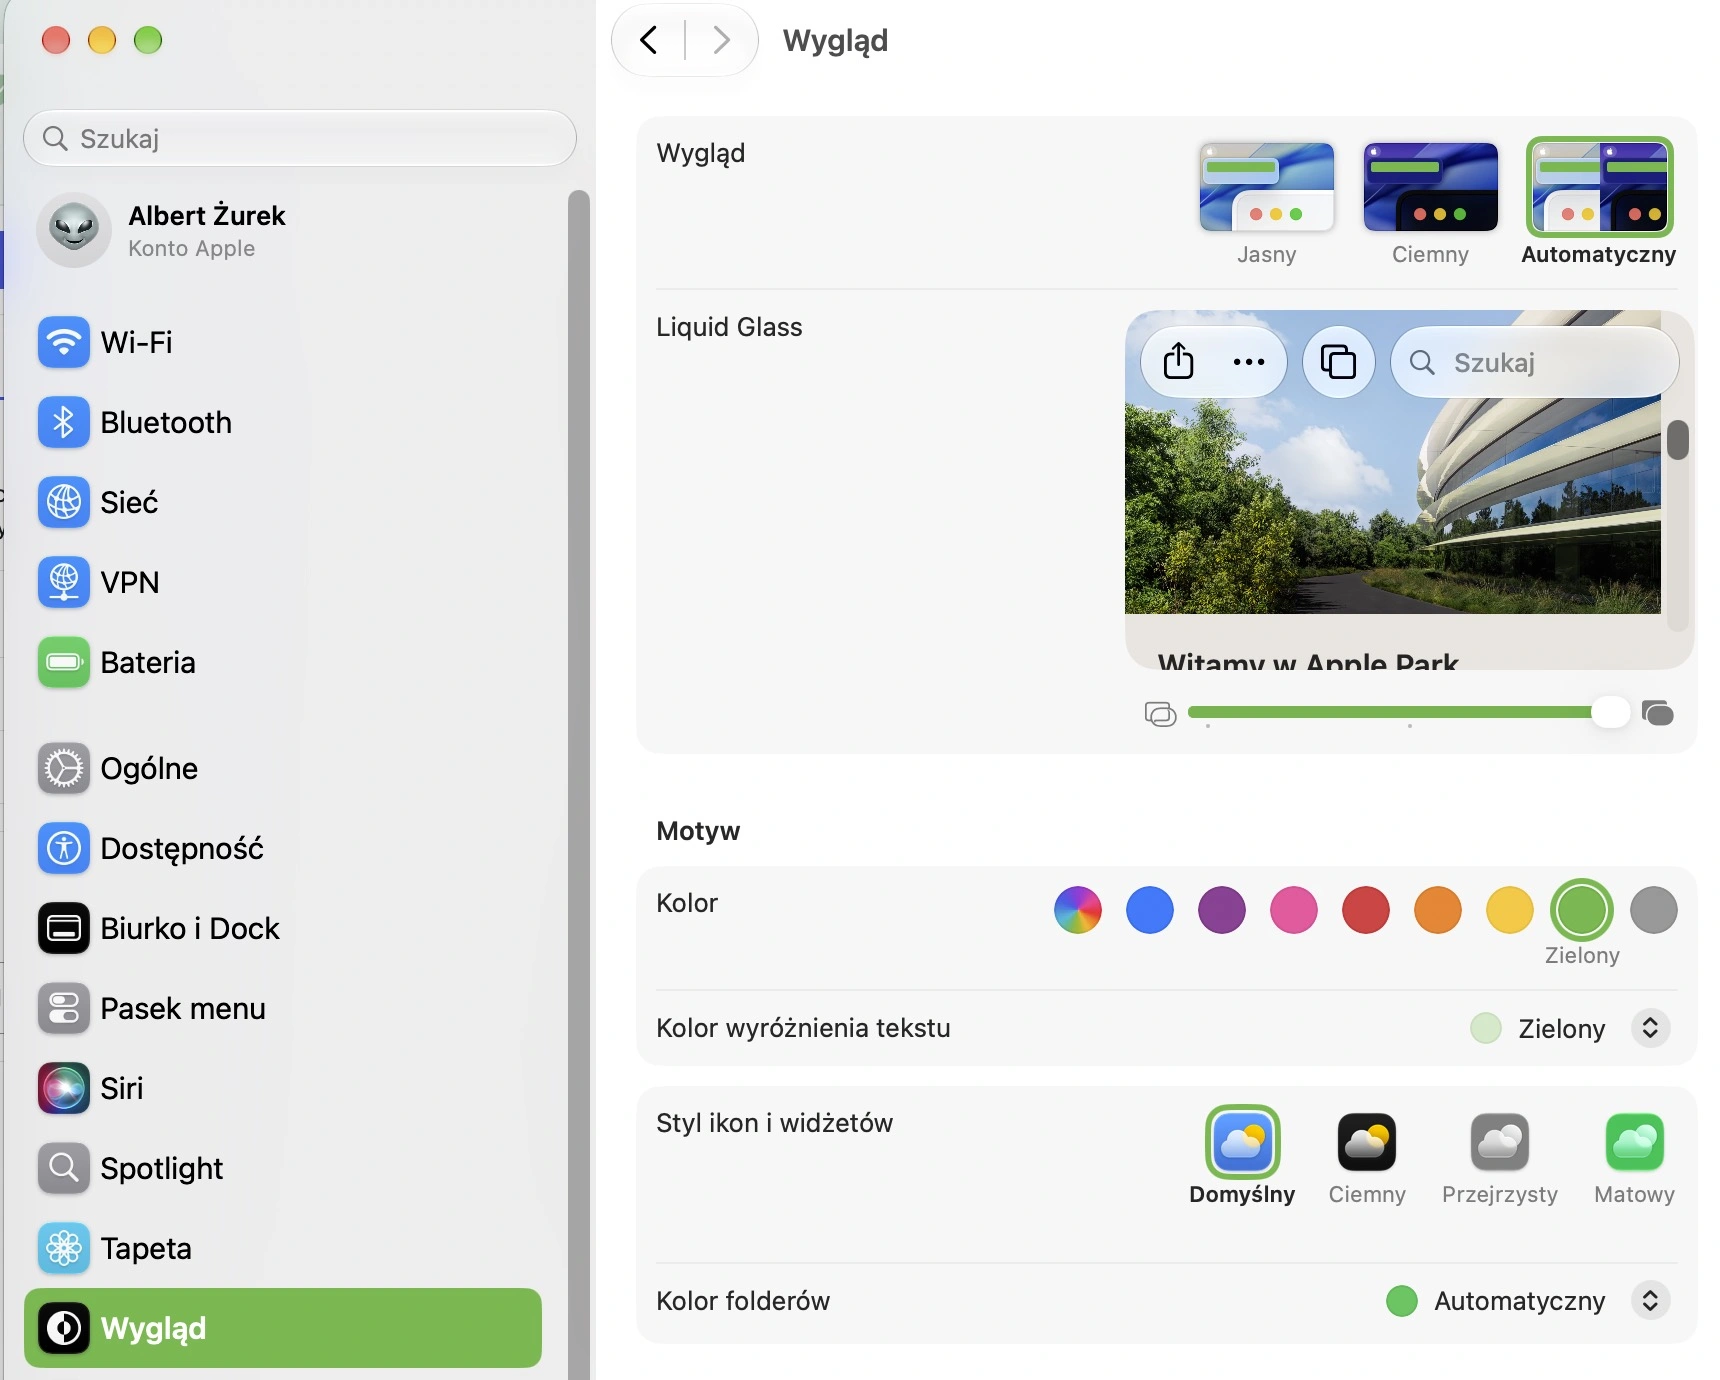This screenshot has height=1380, width=1720.
Task: Open Pasek menu settings
Action: (282, 1008)
